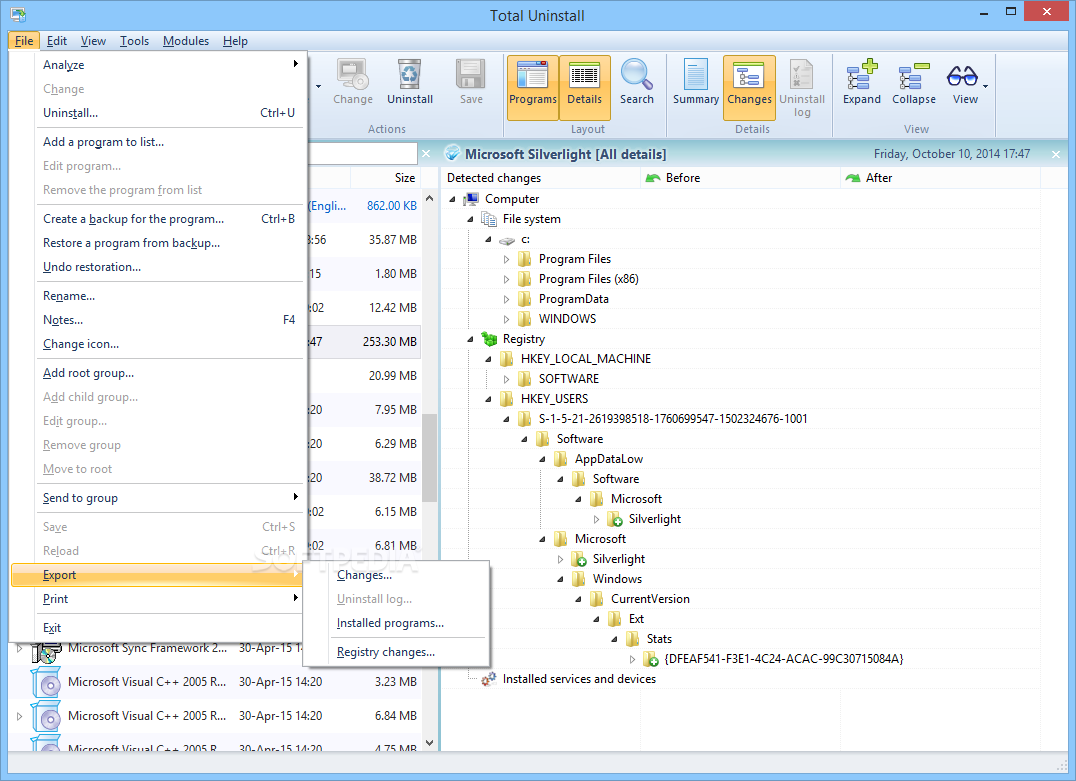1076x781 pixels.
Task: Select the CurrentVersion registry key
Action: [650, 598]
